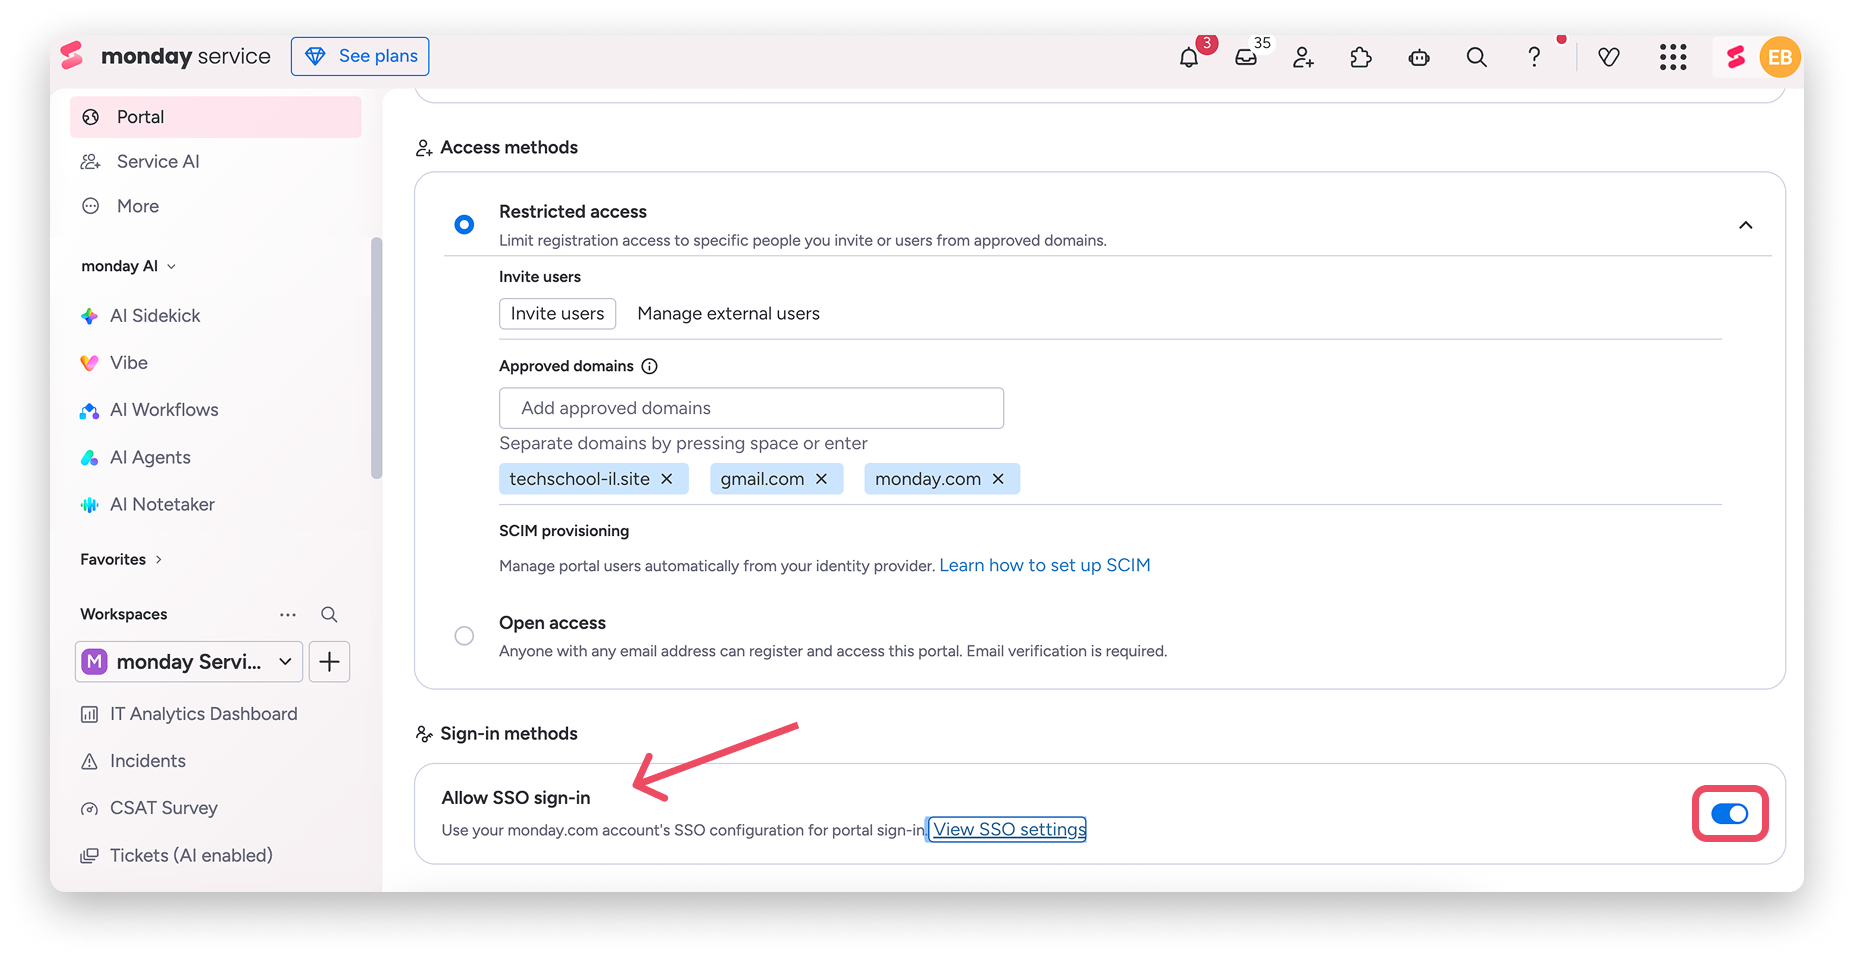Select the Restricted access radio button
The height and width of the screenshot is (957, 1854).
(x=464, y=225)
